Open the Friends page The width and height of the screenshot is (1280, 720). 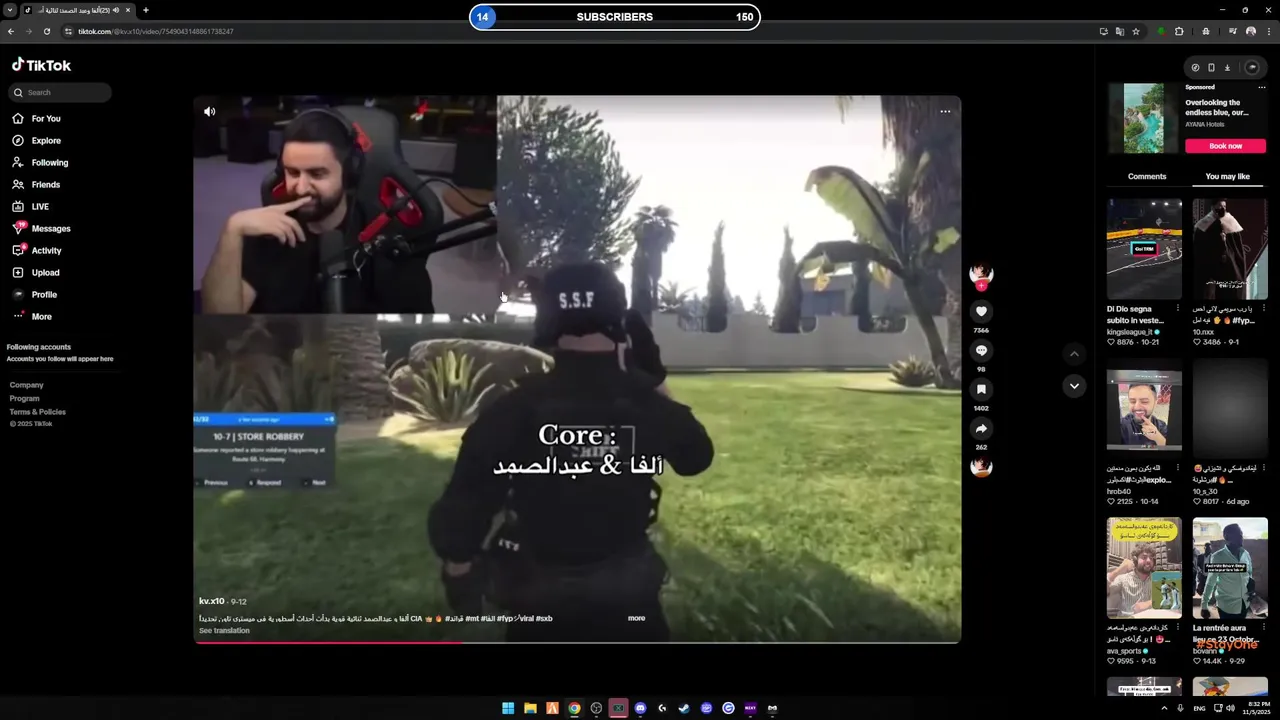[36, 184]
